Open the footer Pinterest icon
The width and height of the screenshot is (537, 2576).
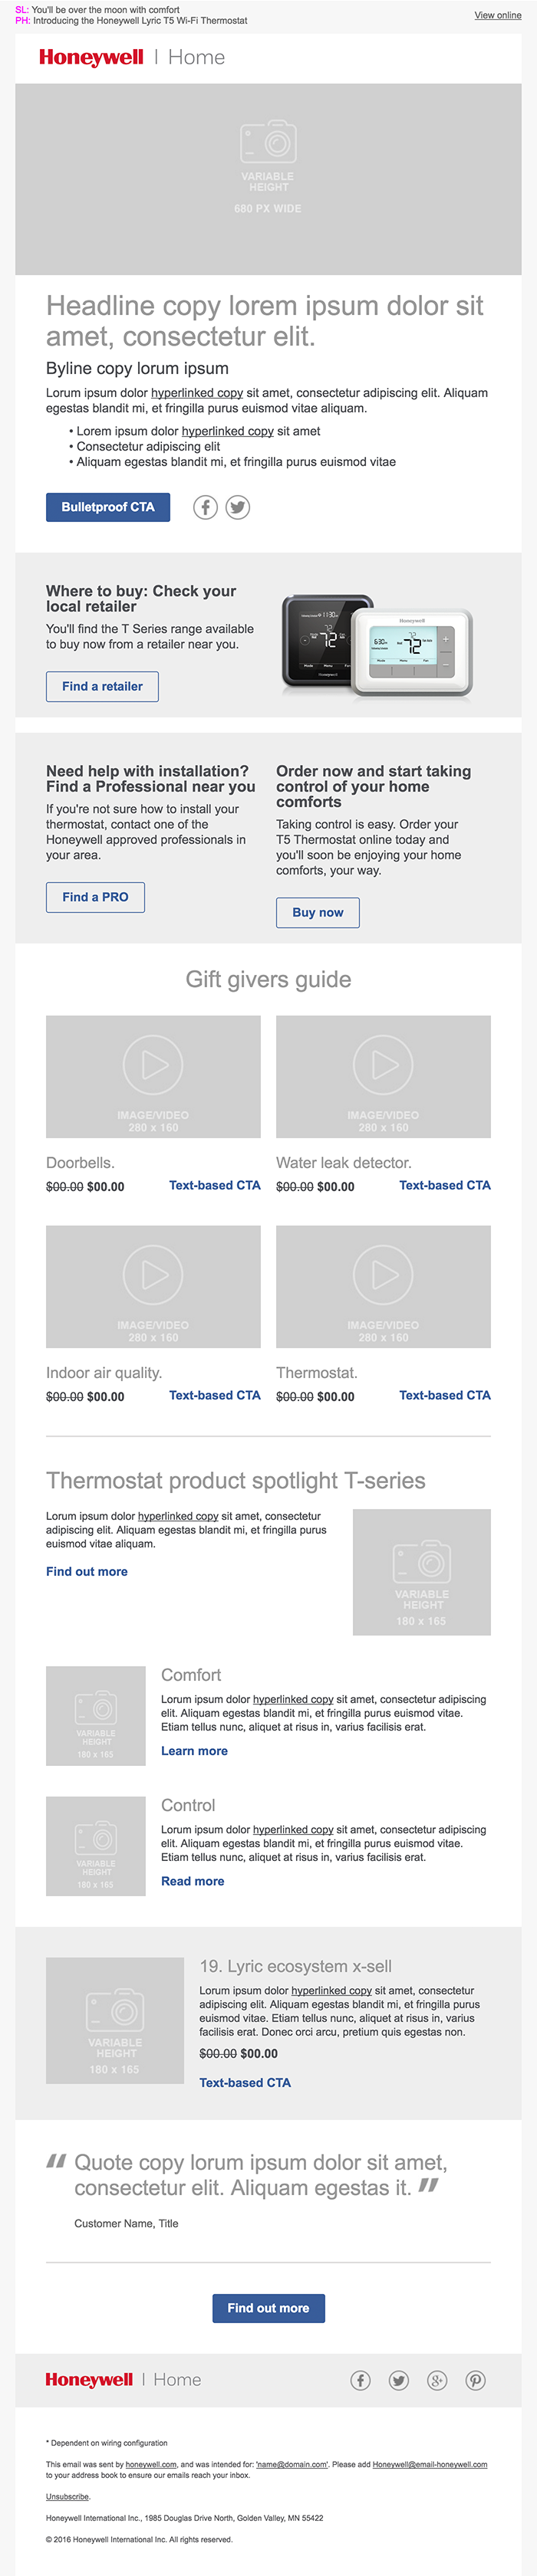[x=476, y=2380]
